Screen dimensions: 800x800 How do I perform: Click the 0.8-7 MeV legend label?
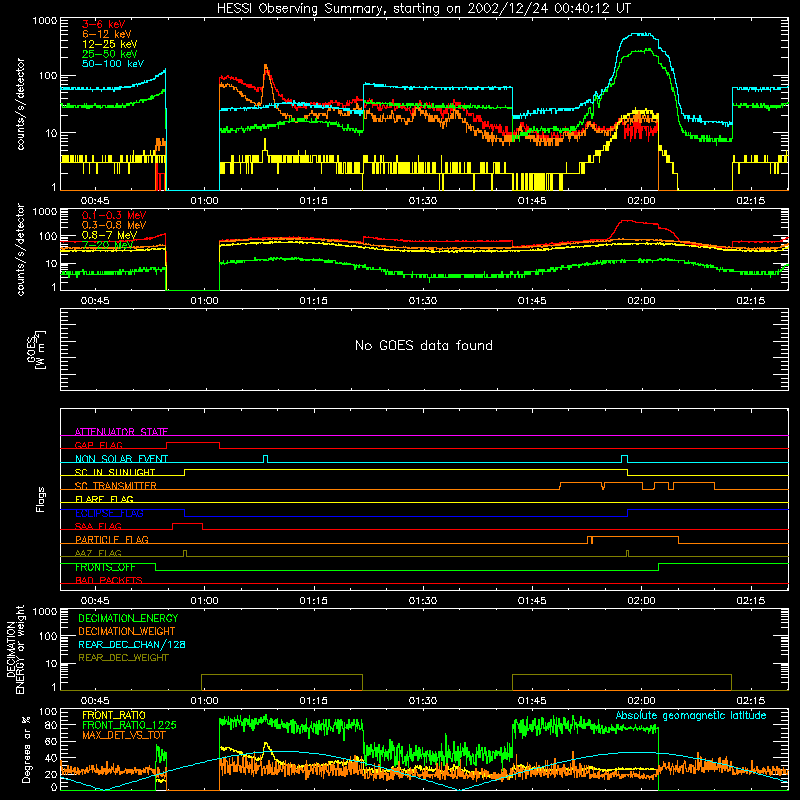click(109, 235)
